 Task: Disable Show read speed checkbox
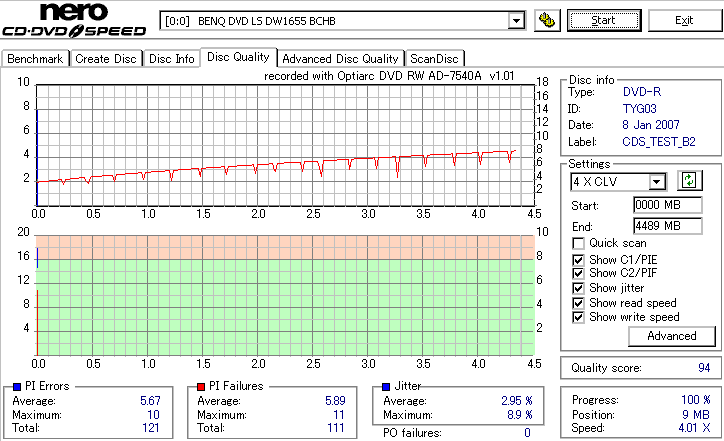tap(578, 303)
